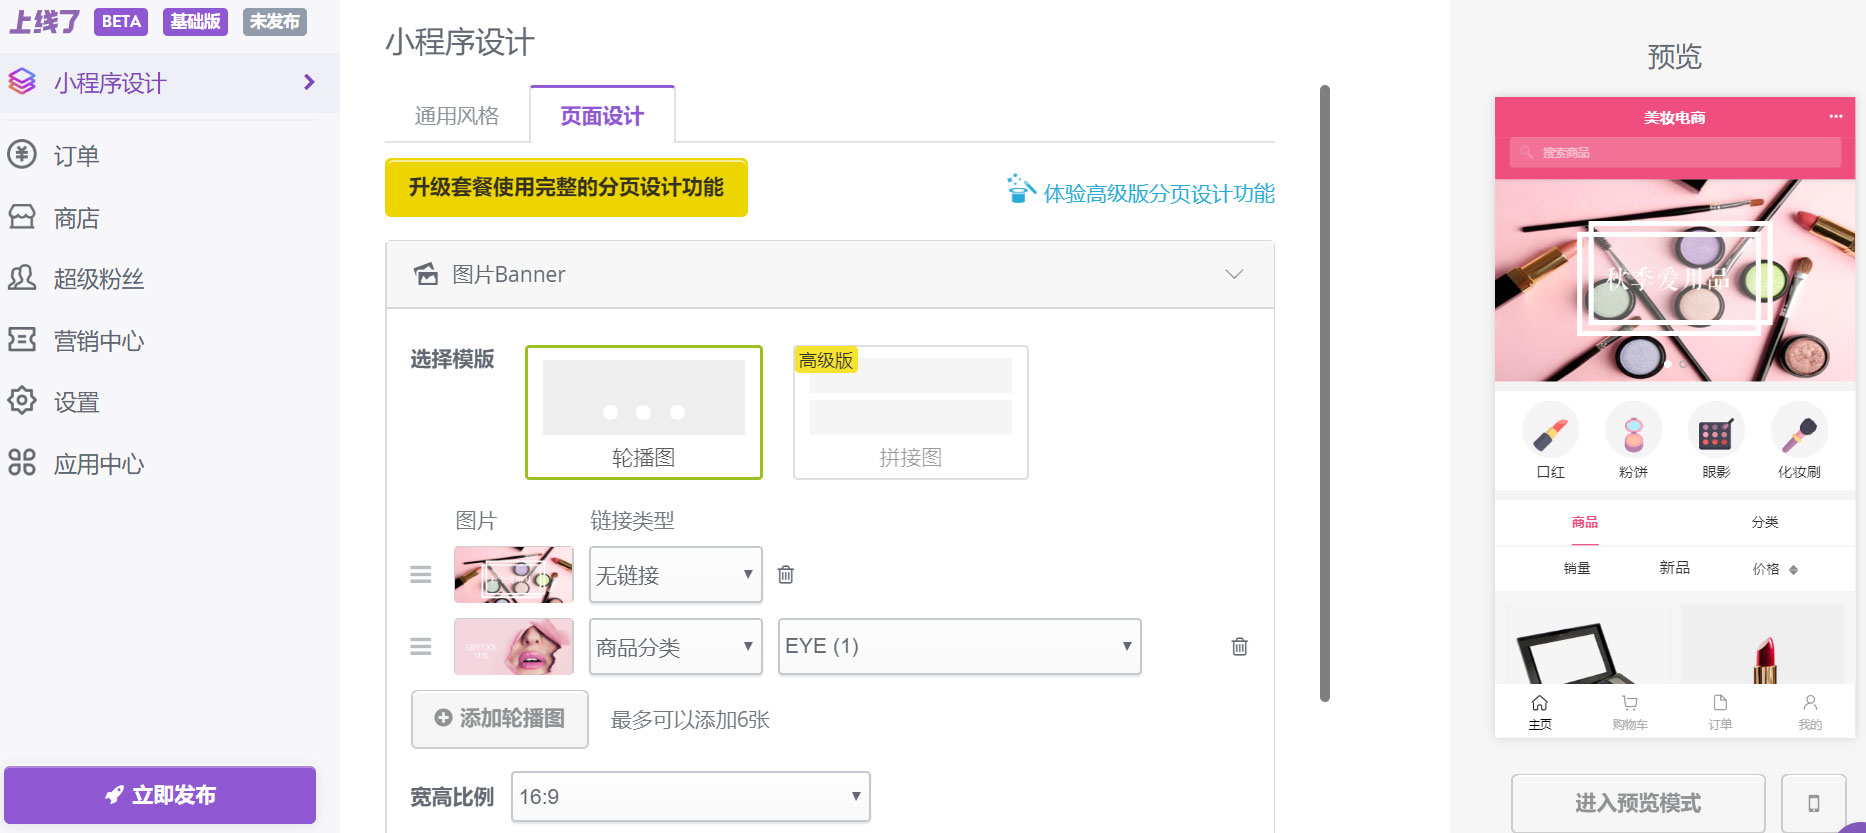The width and height of the screenshot is (1866, 833).
Task: Open the 设置 gear icon
Action: (x=22, y=401)
